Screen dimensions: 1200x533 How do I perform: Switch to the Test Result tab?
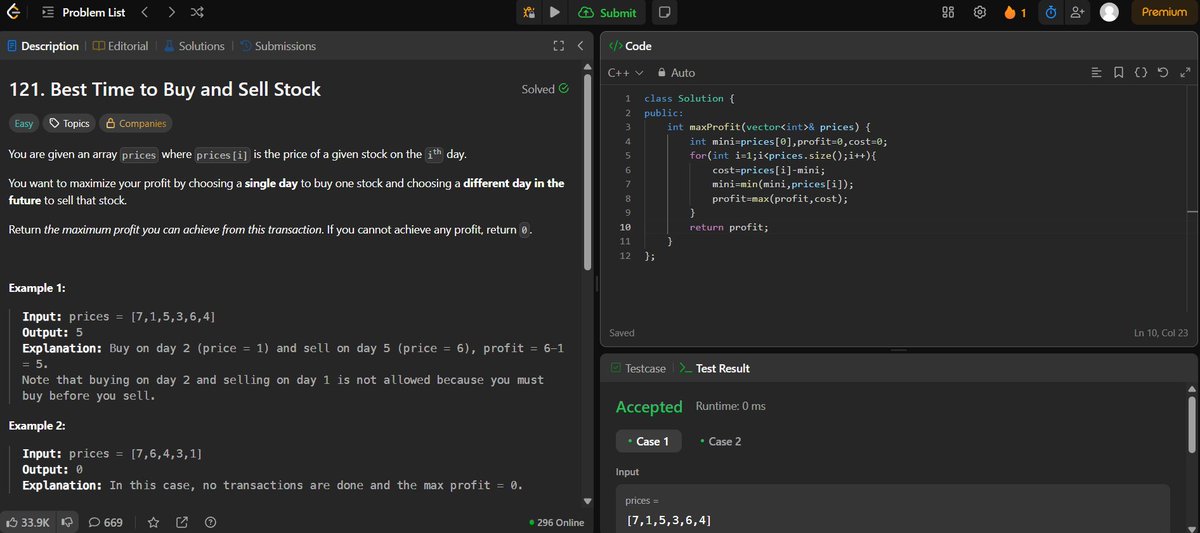click(x=714, y=369)
